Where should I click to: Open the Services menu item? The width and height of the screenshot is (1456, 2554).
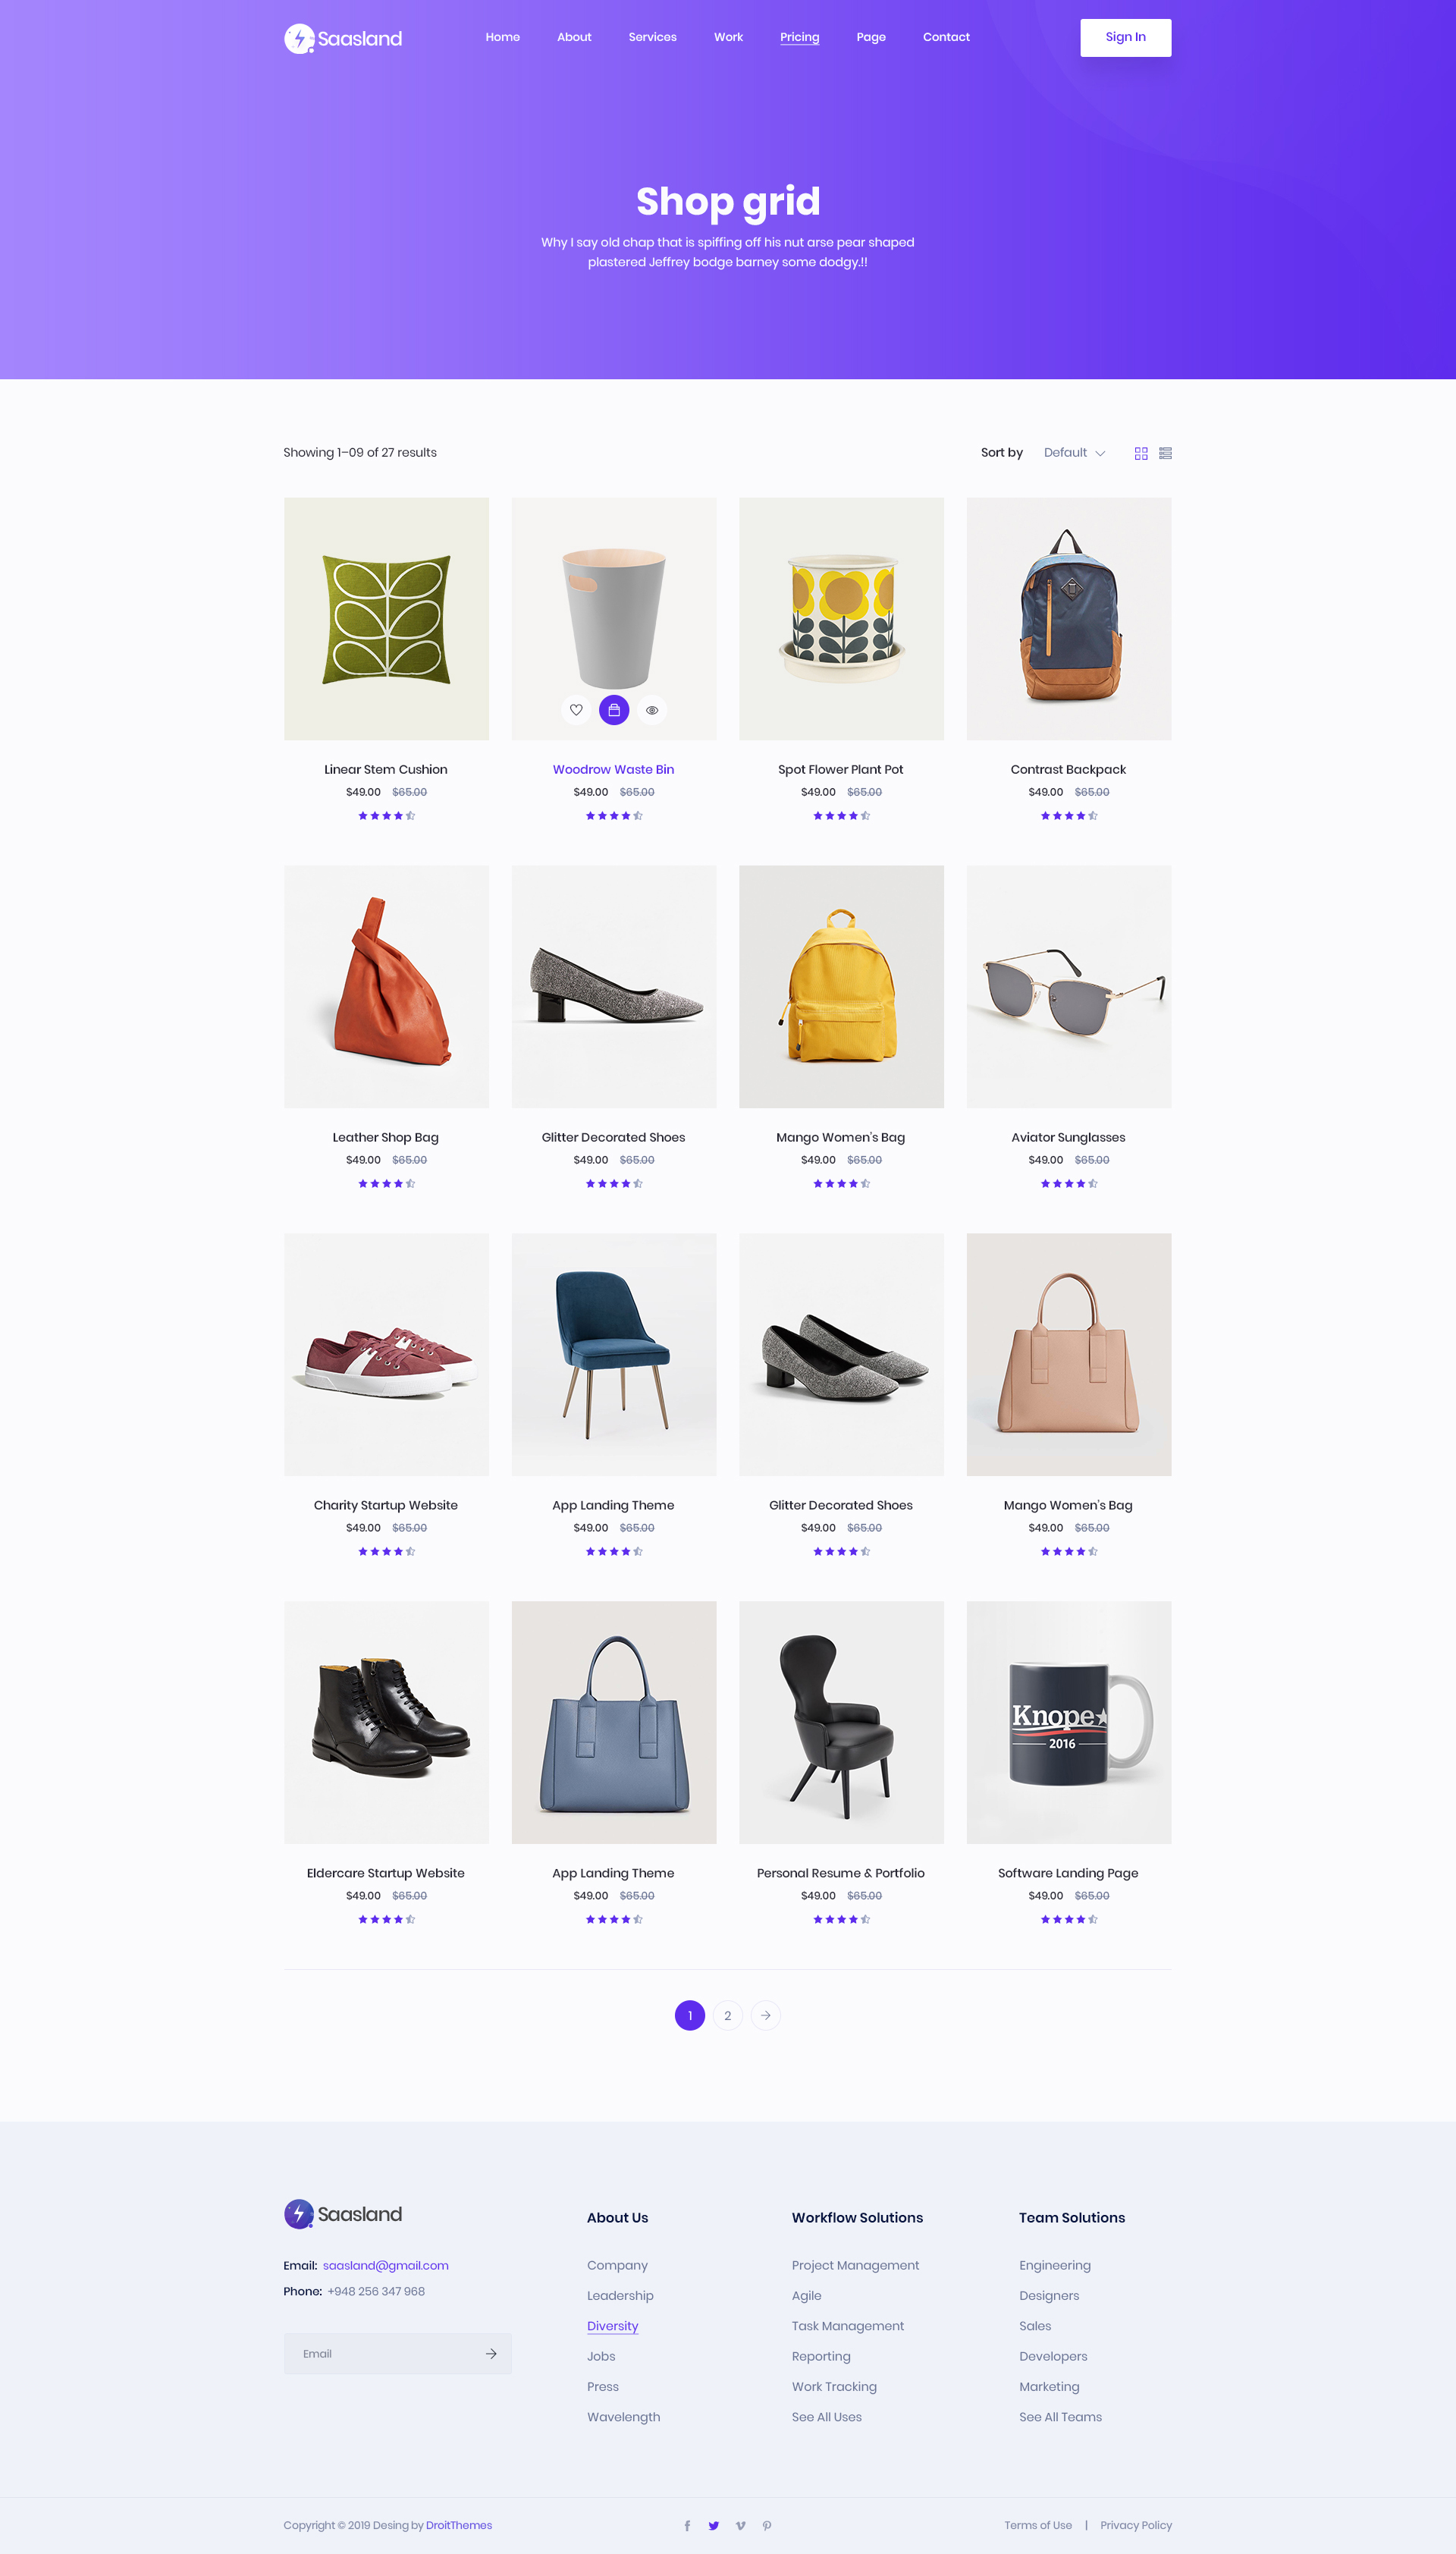(x=653, y=37)
